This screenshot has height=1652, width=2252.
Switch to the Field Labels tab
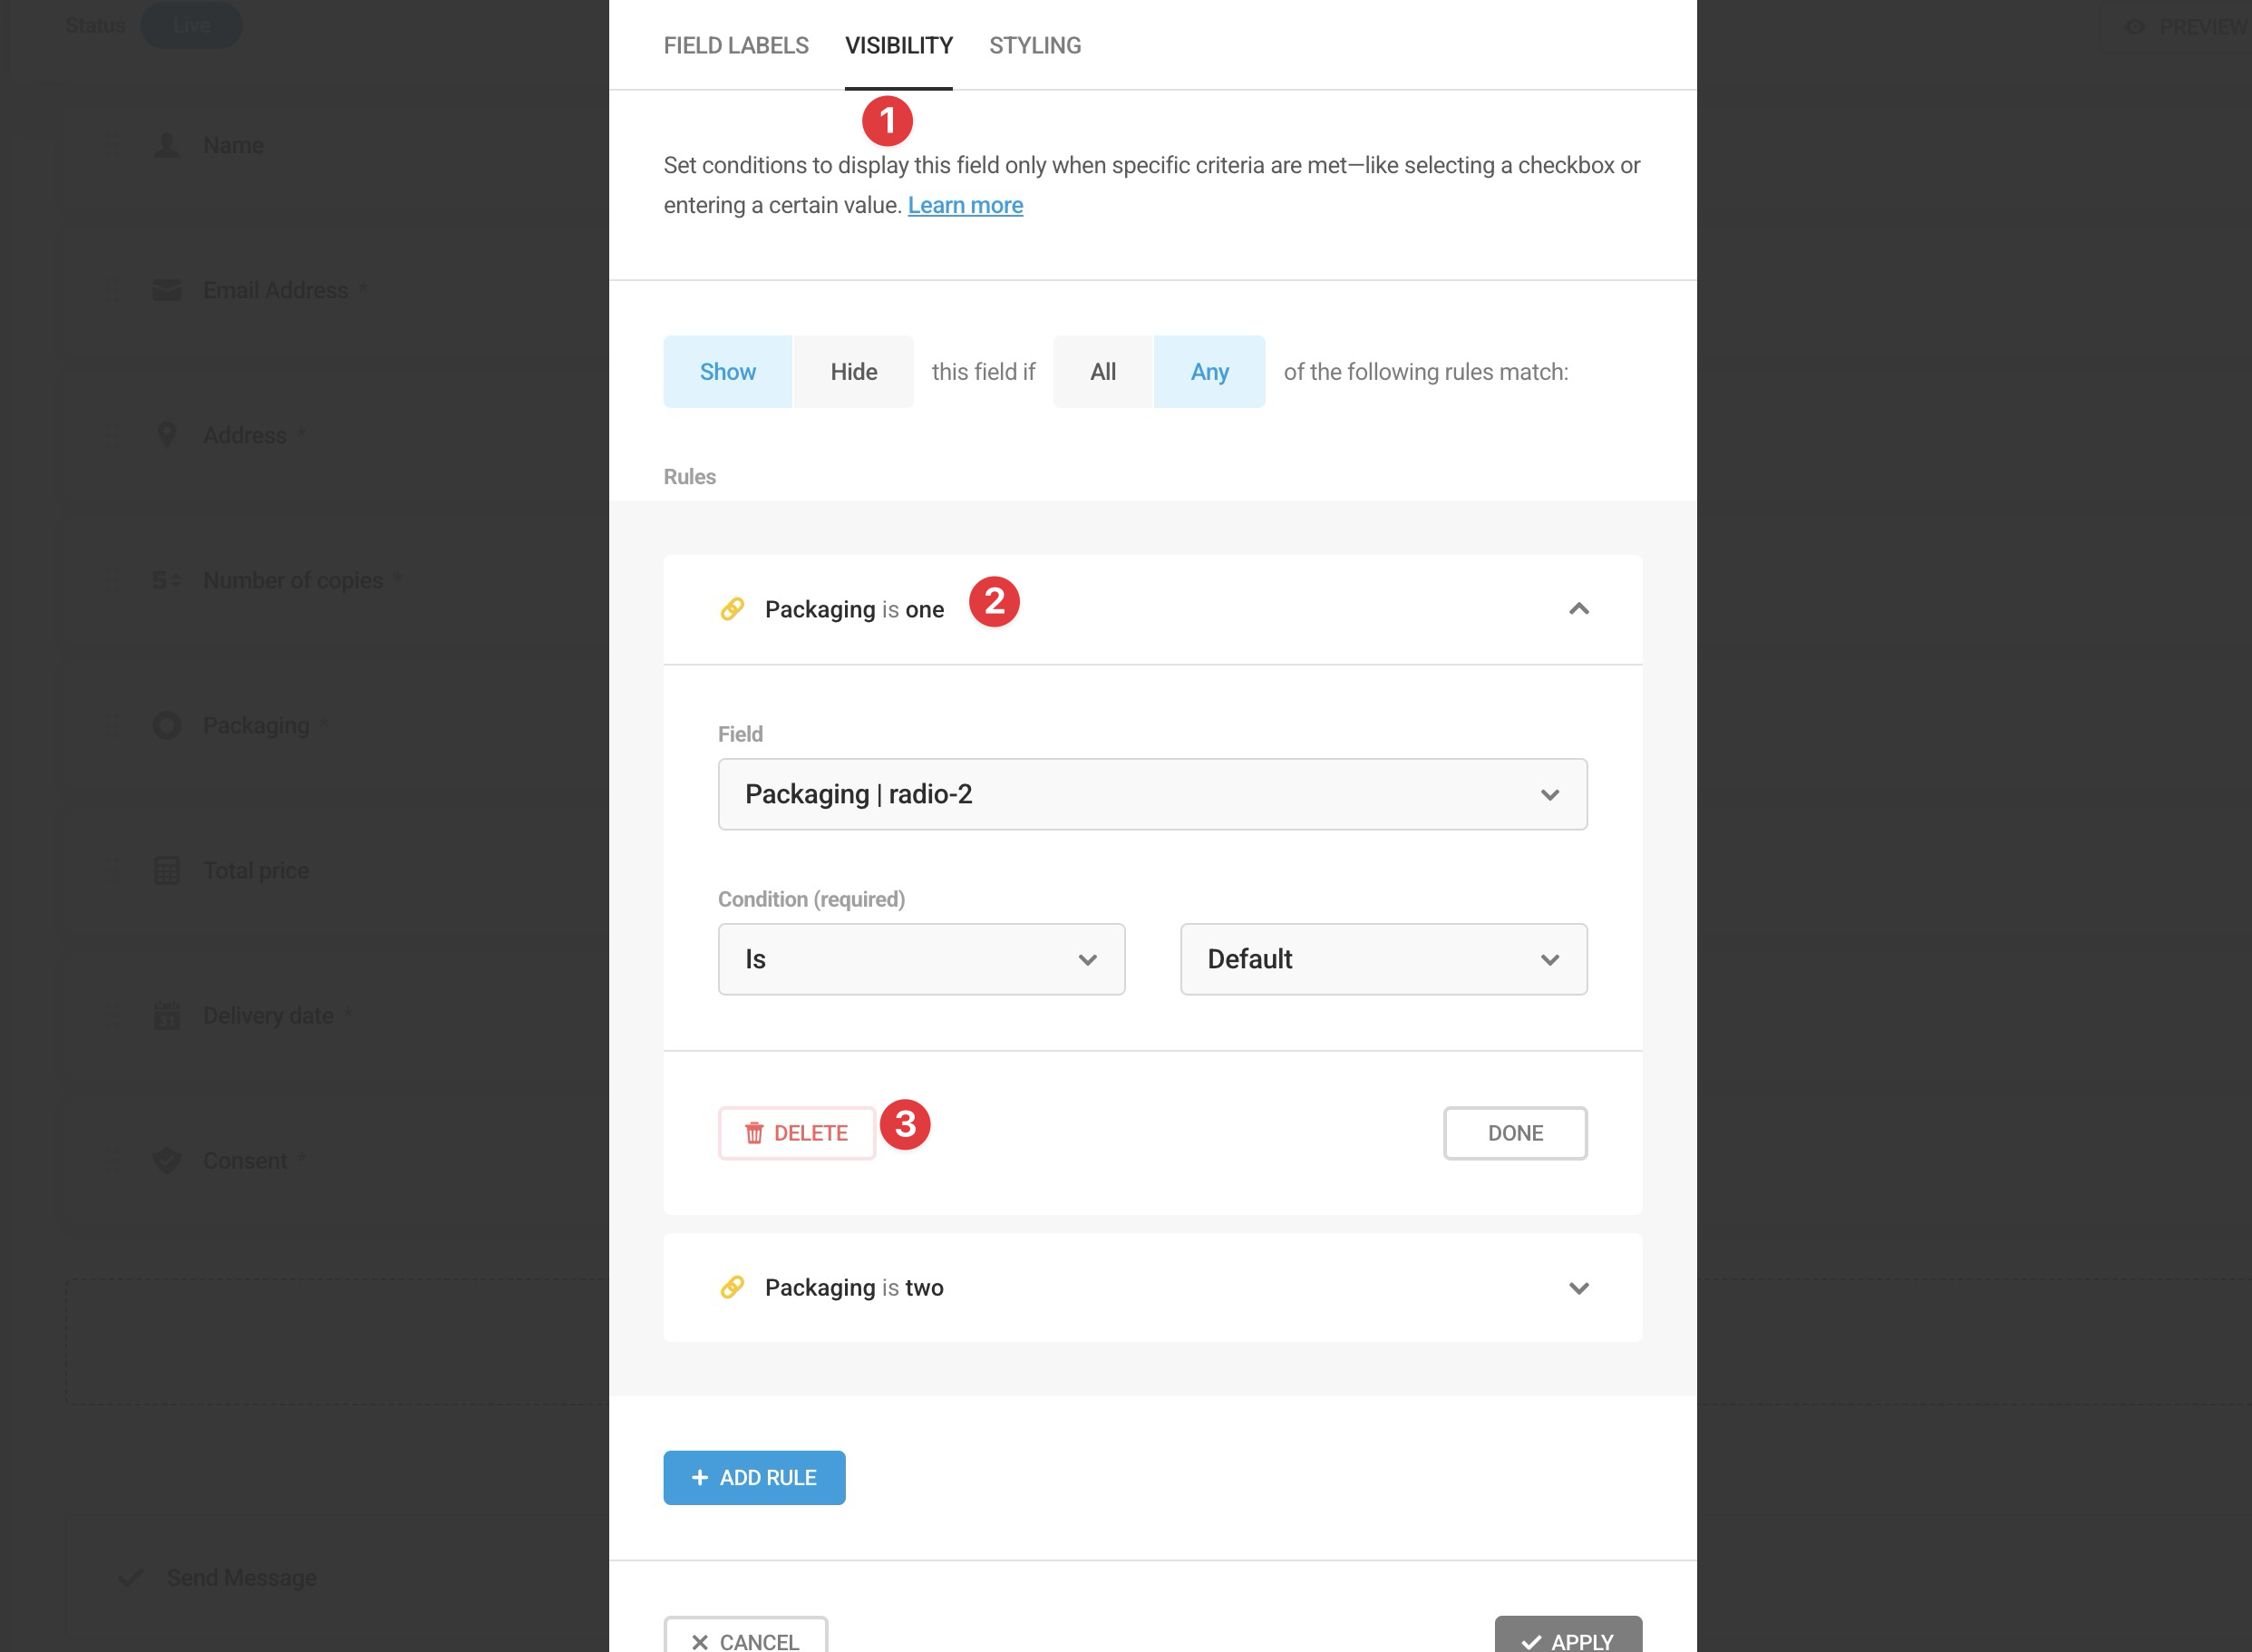coord(736,46)
